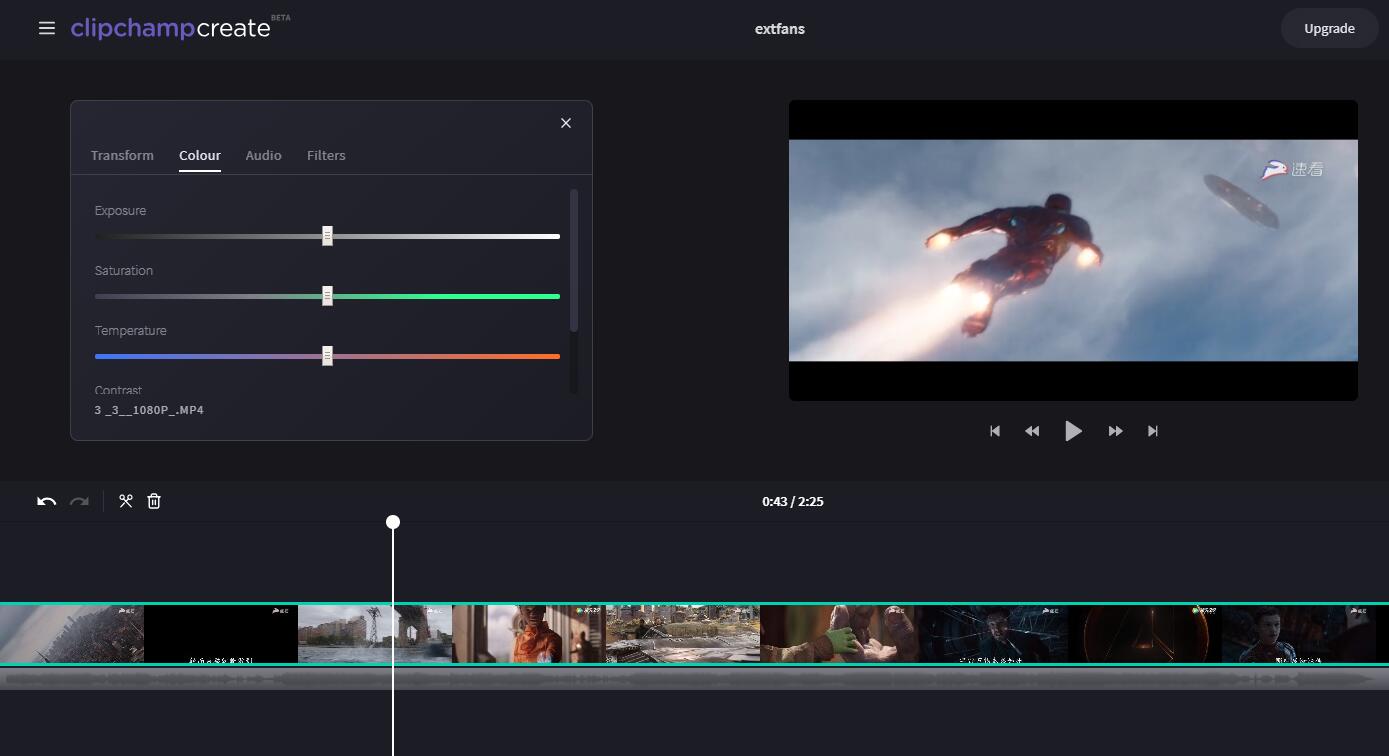This screenshot has height=756, width=1389.
Task: Skip to the end of video
Action: click(1153, 431)
